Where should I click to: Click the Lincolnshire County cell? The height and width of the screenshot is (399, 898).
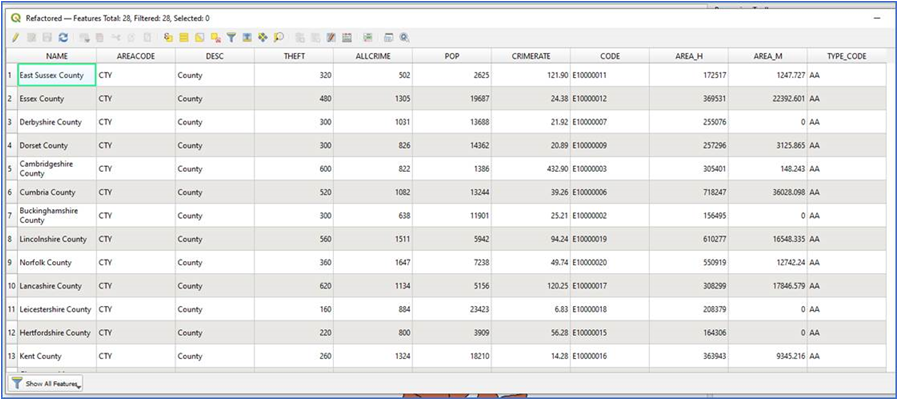(x=57, y=239)
